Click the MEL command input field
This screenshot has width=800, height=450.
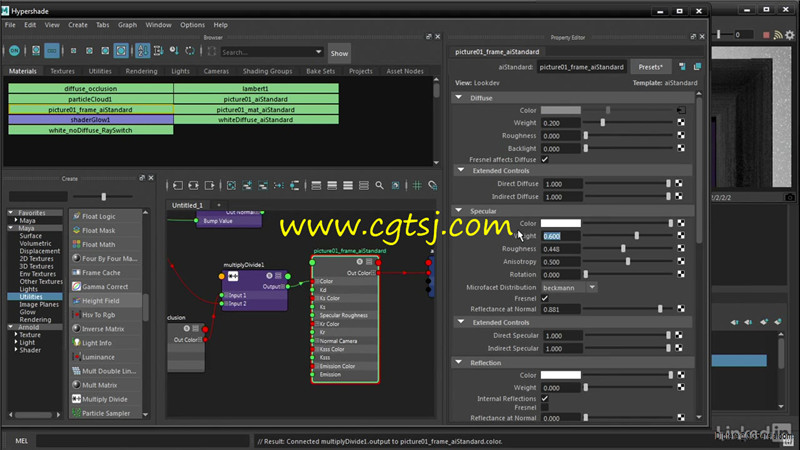[x=143, y=441]
